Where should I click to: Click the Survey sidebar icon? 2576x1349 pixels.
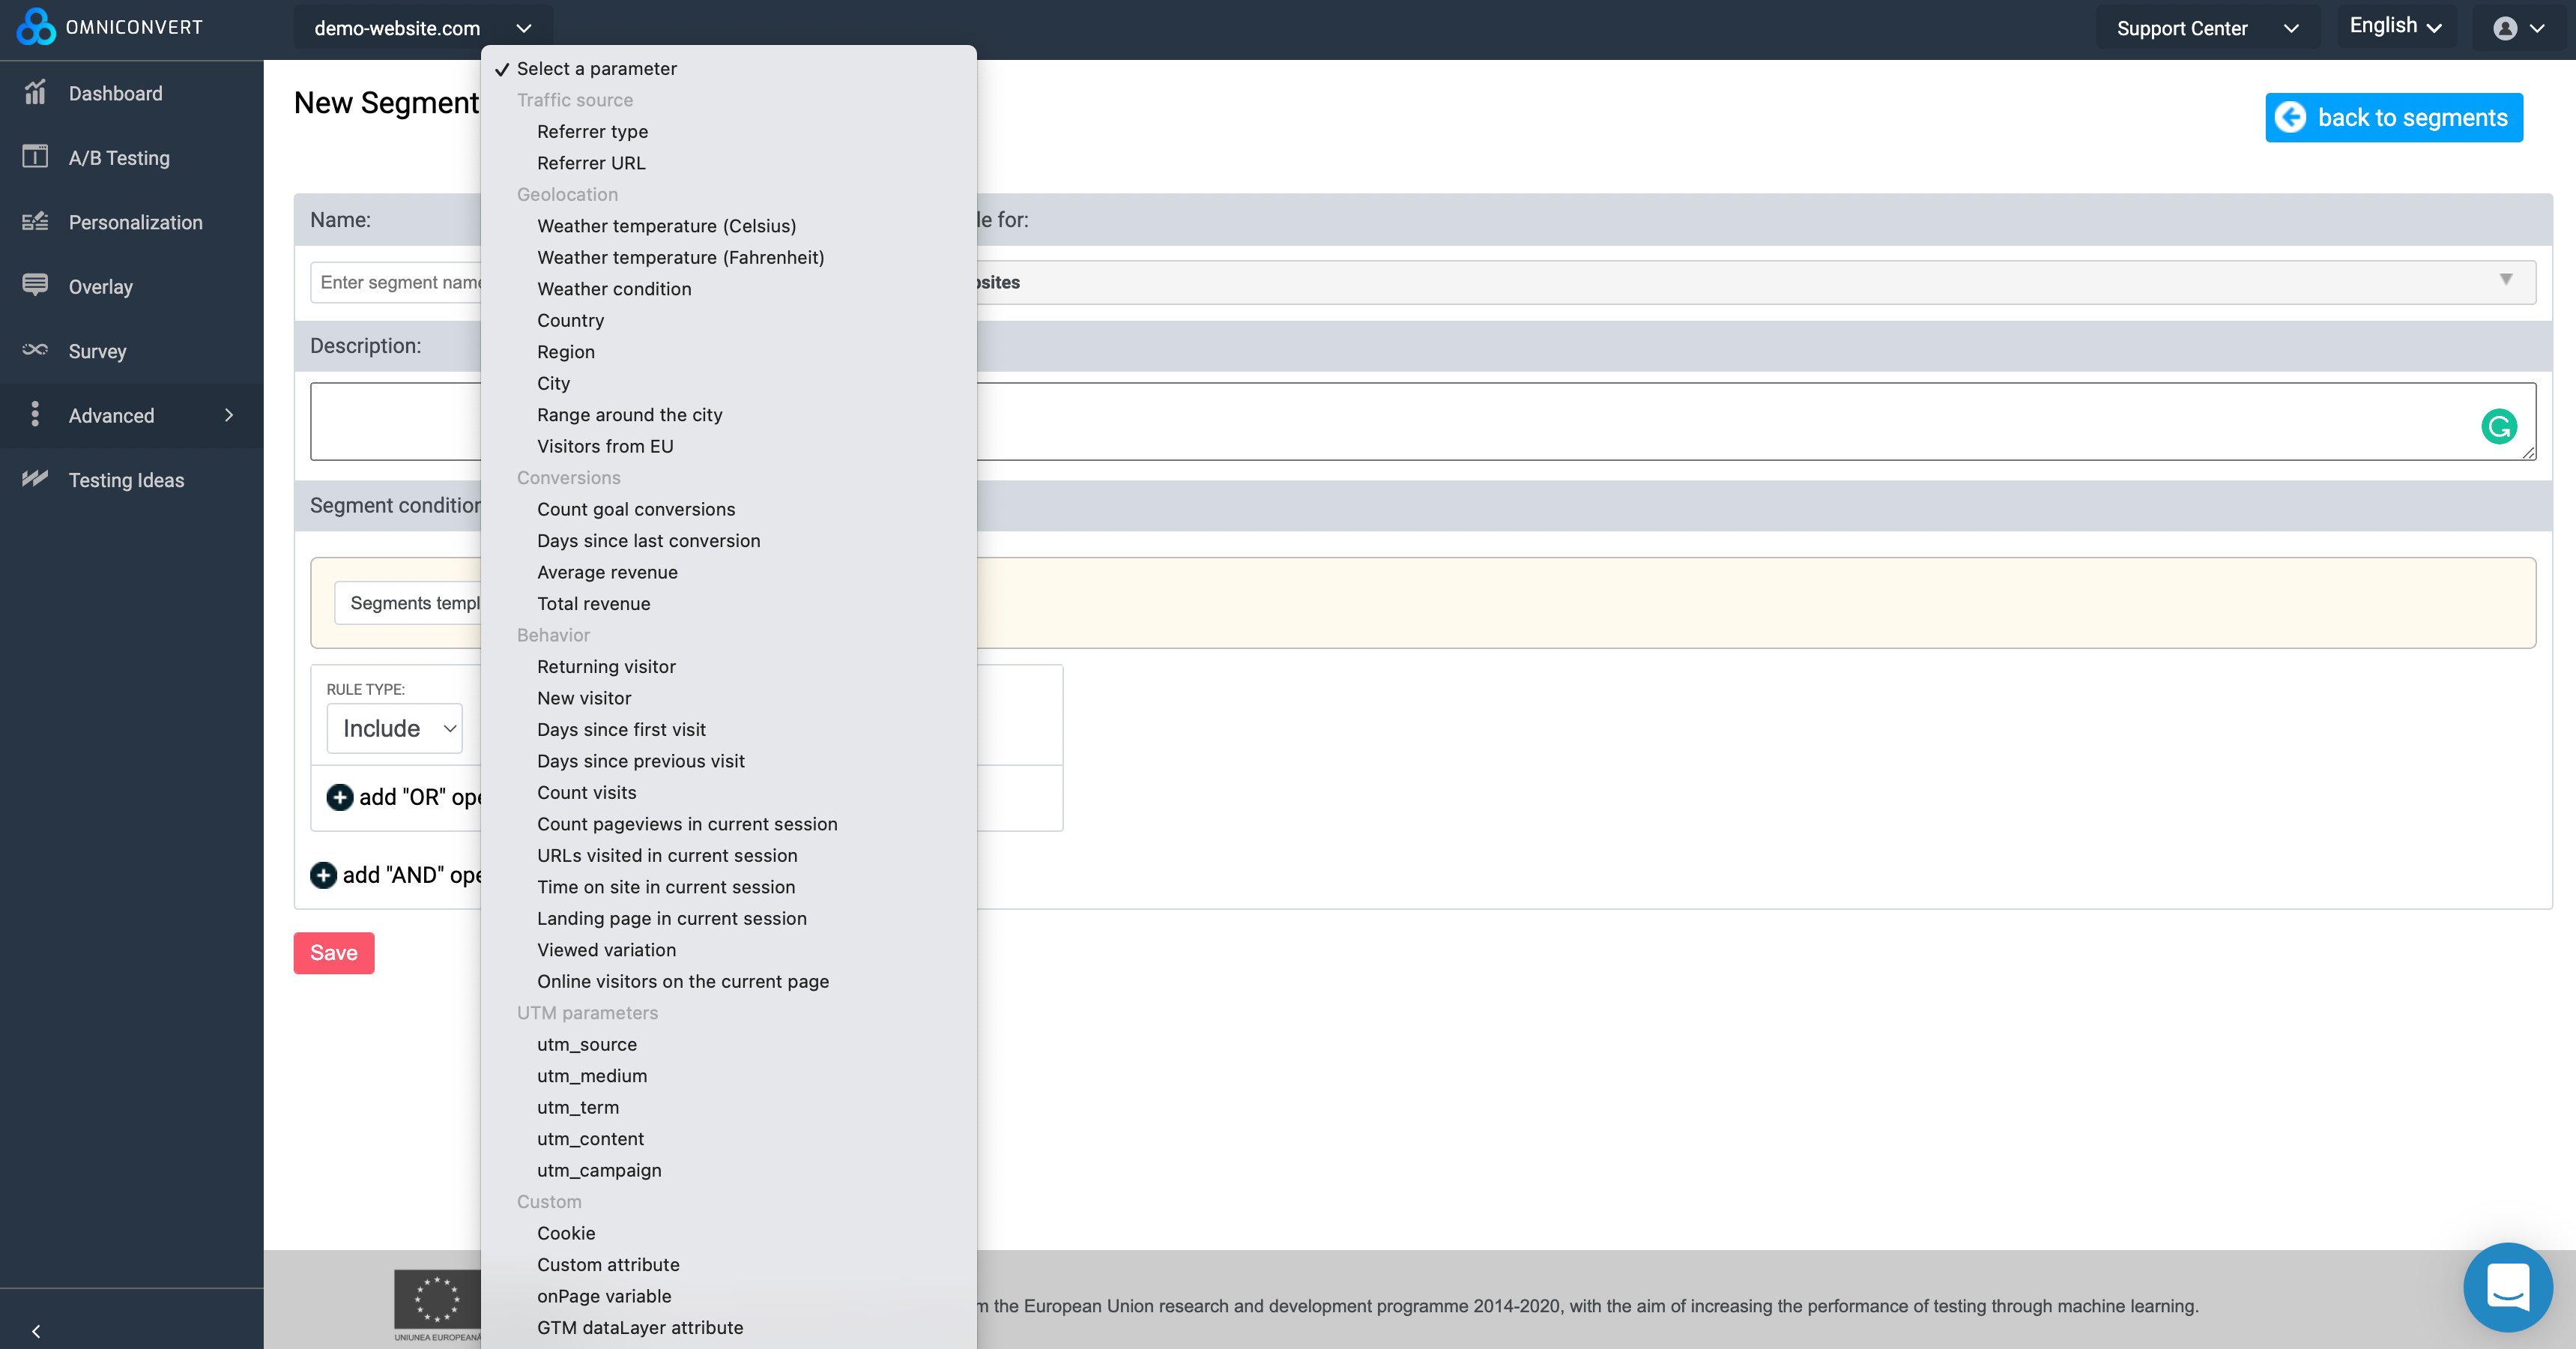(x=35, y=350)
